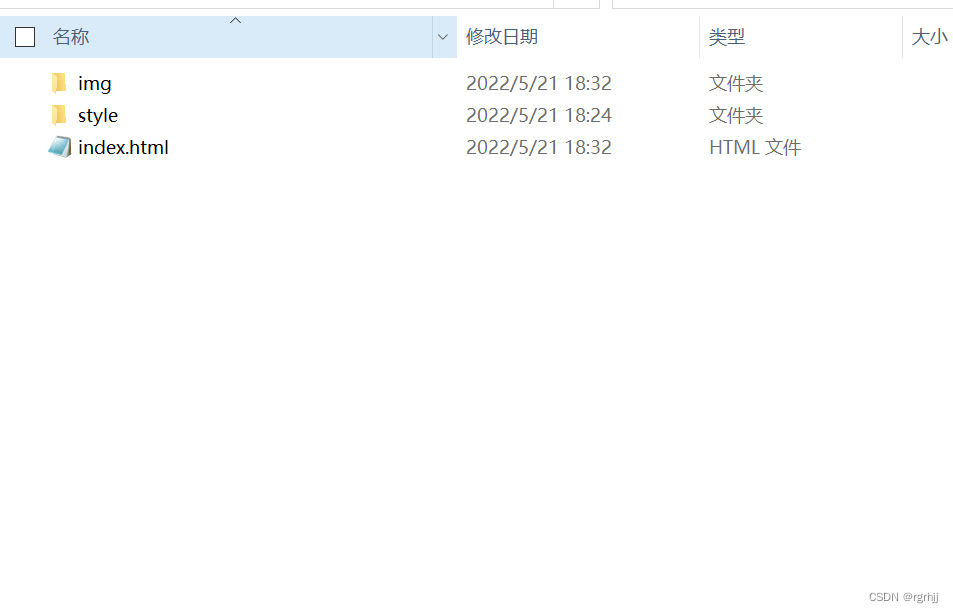Sort by the 名称 column header text

tap(71, 37)
